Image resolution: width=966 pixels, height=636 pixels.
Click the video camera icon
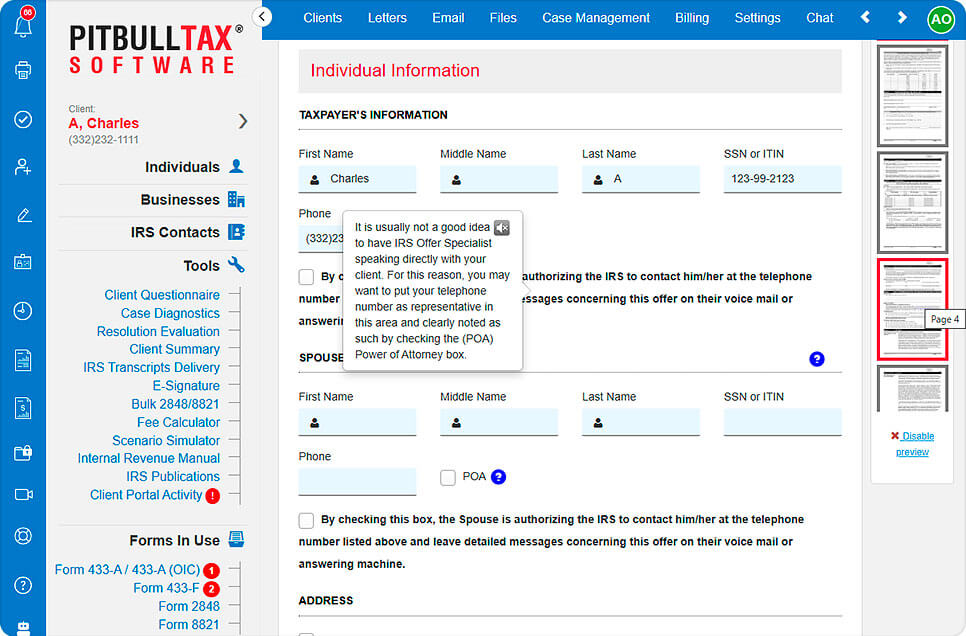(x=23, y=494)
